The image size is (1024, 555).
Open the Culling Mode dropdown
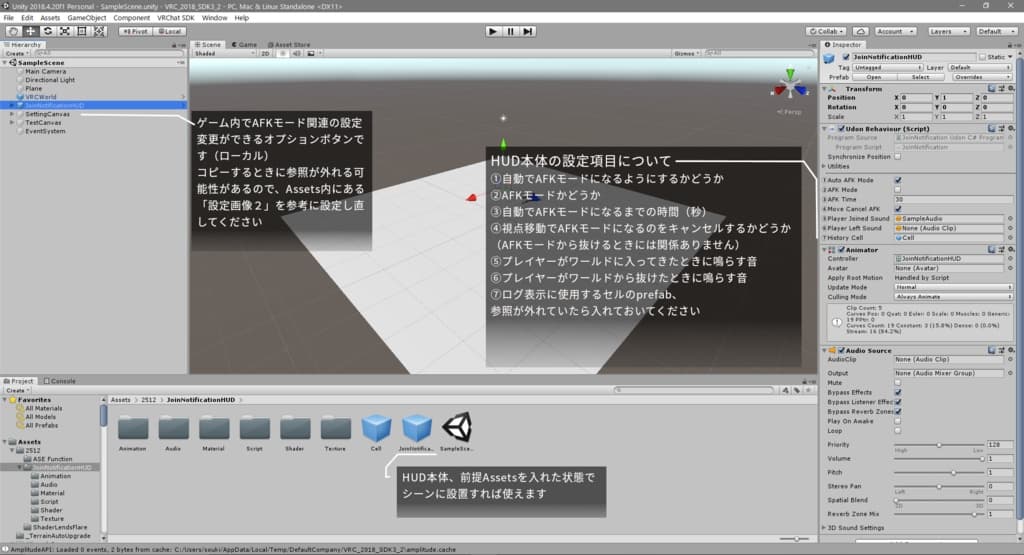[953, 297]
